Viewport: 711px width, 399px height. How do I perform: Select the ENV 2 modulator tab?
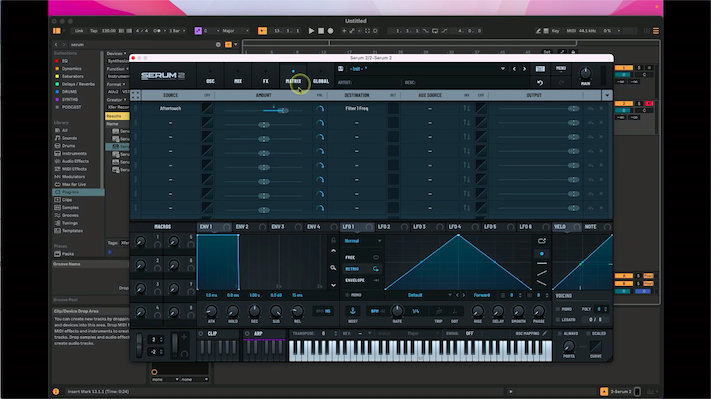pos(242,226)
